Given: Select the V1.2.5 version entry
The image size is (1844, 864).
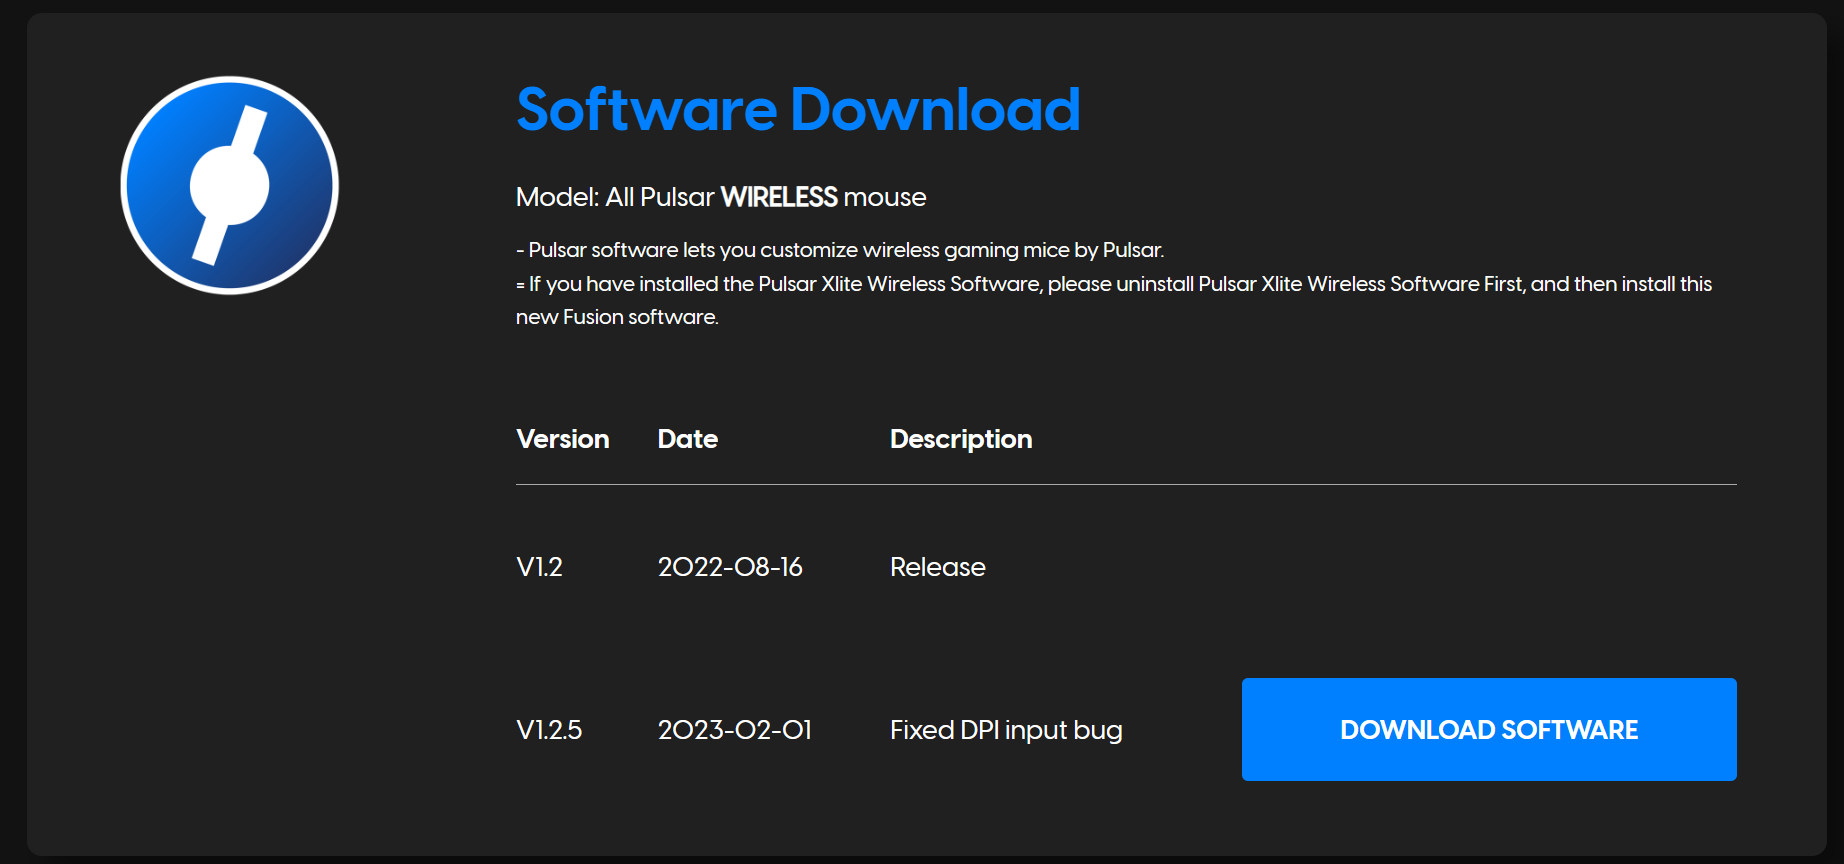Looking at the screenshot, I should (548, 730).
